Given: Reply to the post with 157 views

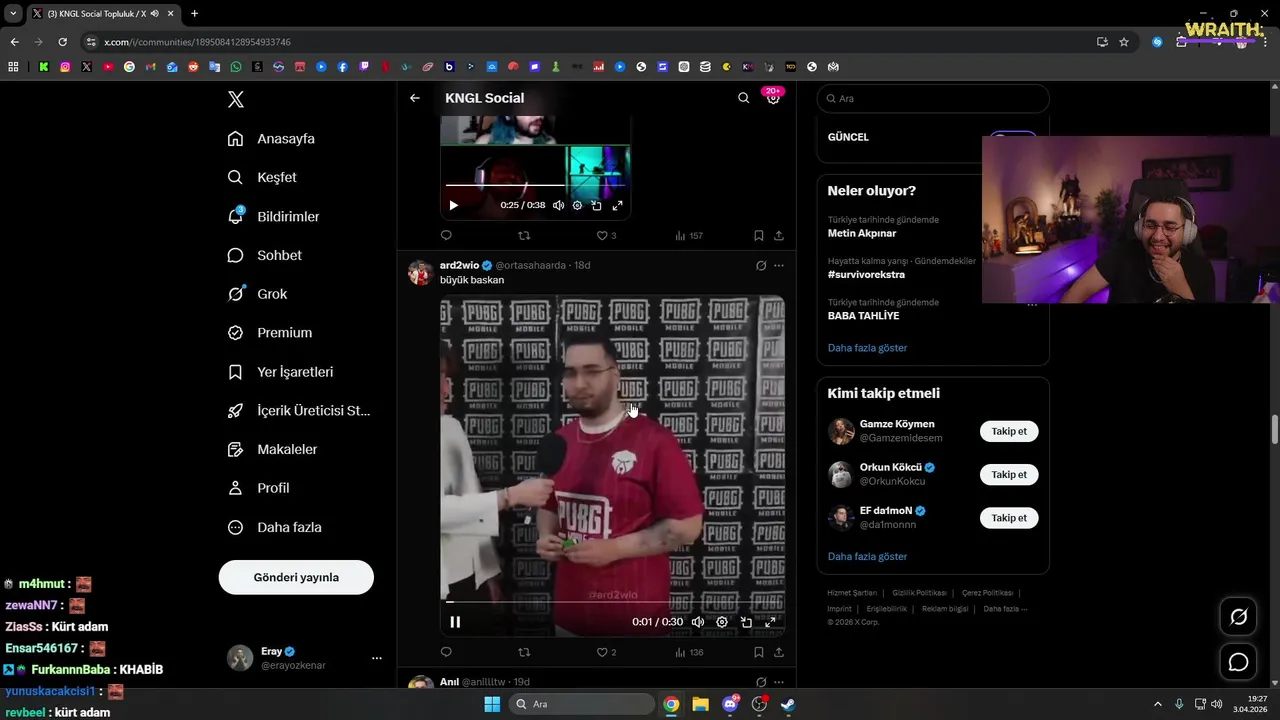Looking at the screenshot, I should point(446,236).
